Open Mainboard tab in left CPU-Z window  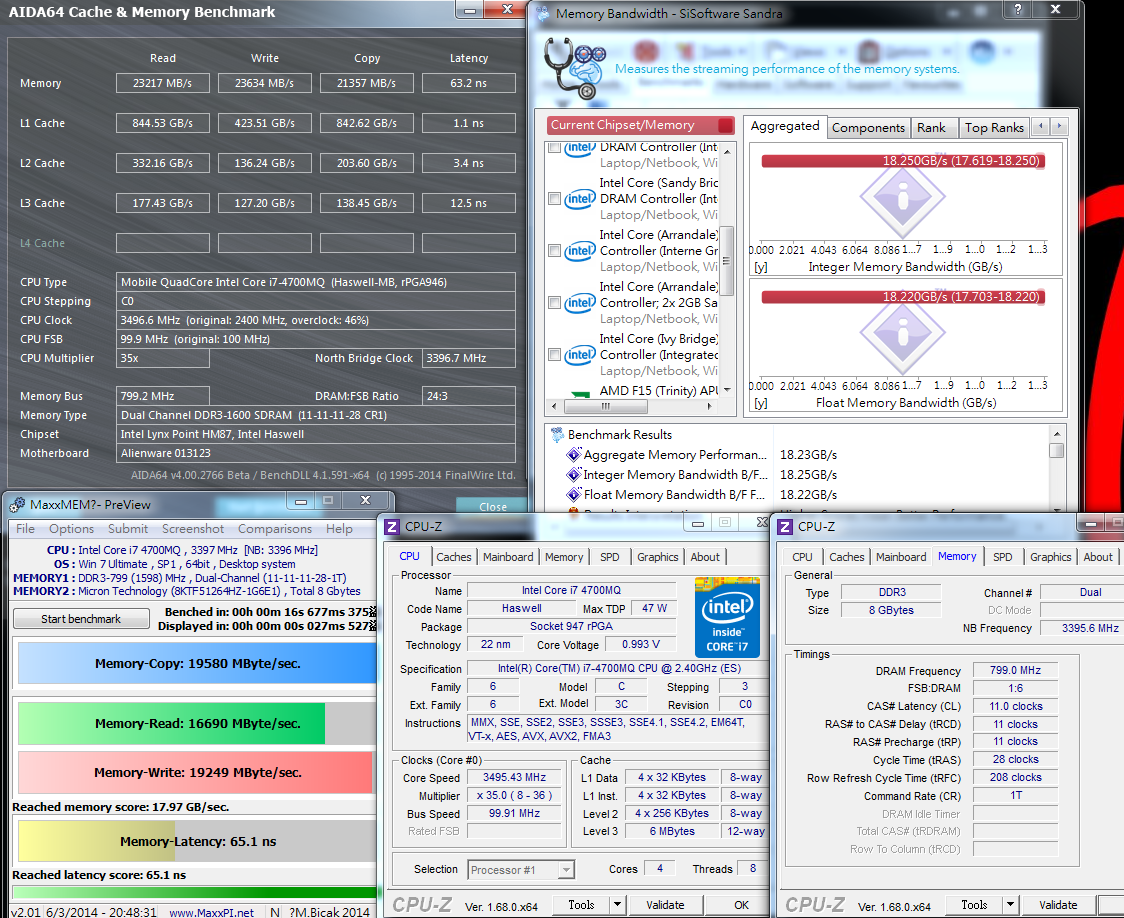[508, 557]
